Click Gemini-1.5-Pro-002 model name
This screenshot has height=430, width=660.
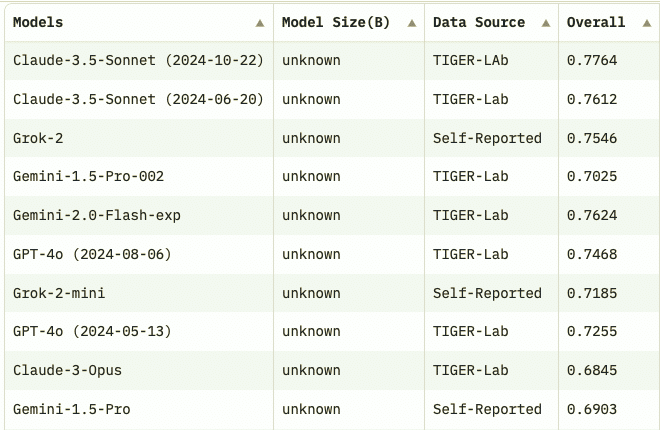tap(88, 177)
